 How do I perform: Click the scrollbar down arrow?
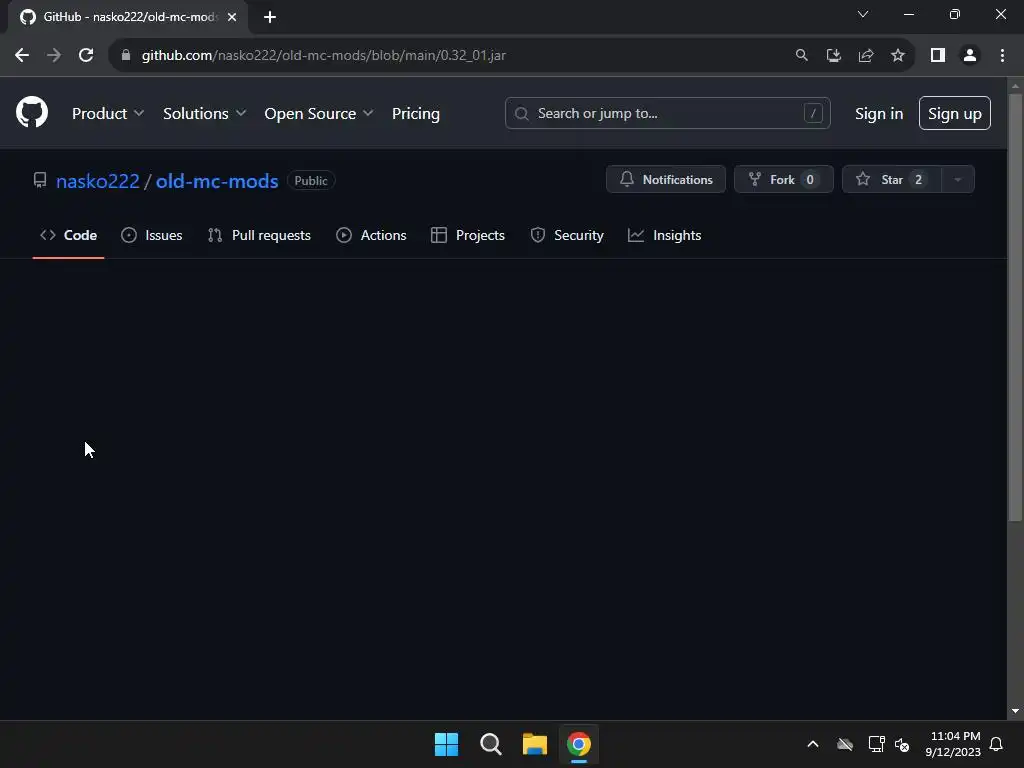click(x=1015, y=711)
